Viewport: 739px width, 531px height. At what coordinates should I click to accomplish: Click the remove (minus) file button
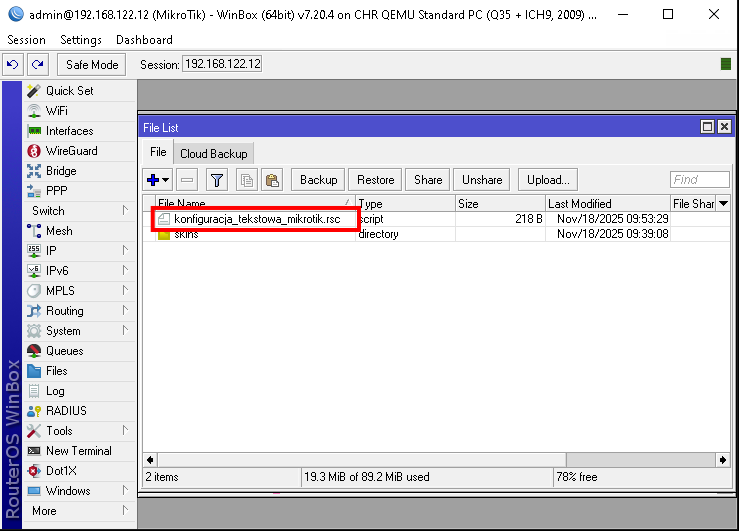(187, 180)
